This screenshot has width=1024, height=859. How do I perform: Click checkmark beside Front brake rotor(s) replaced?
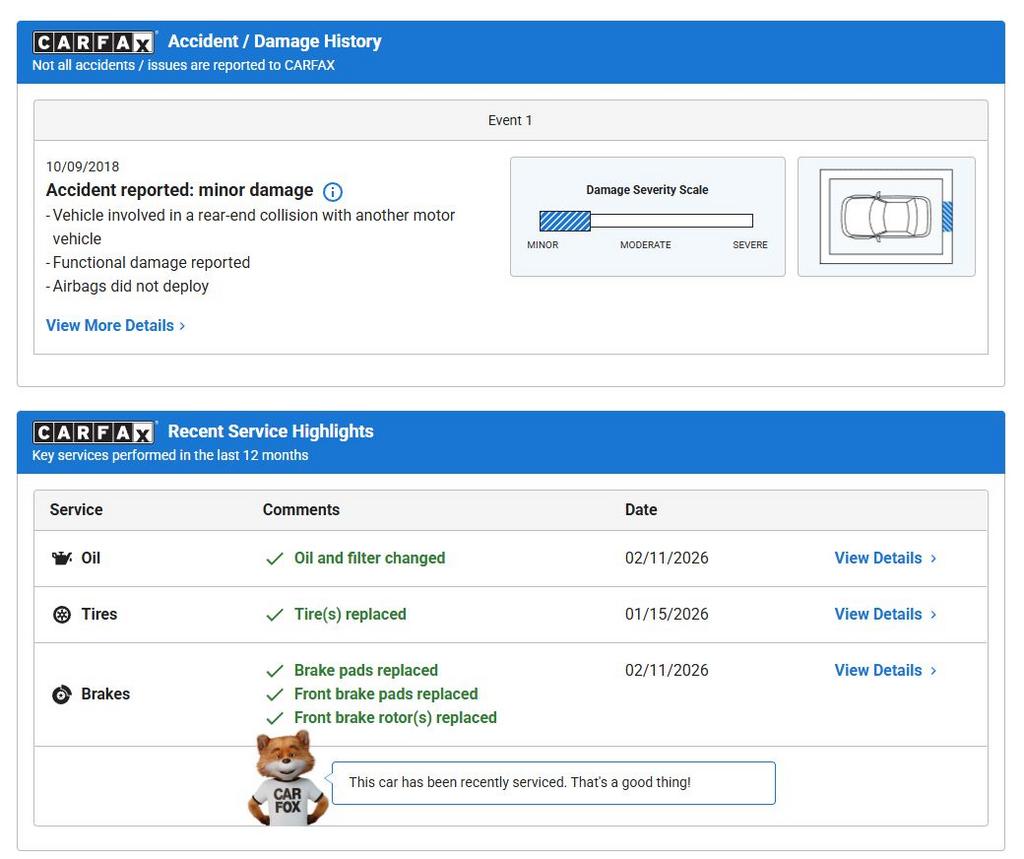pyautogui.click(x=275, y=718)
